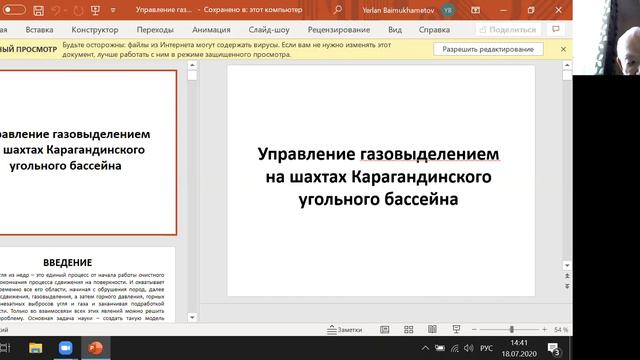Select the ВВЕДЕНИЕ slide thumbnail
Viewport: 640px width, 360px height.
coord(87,284)
